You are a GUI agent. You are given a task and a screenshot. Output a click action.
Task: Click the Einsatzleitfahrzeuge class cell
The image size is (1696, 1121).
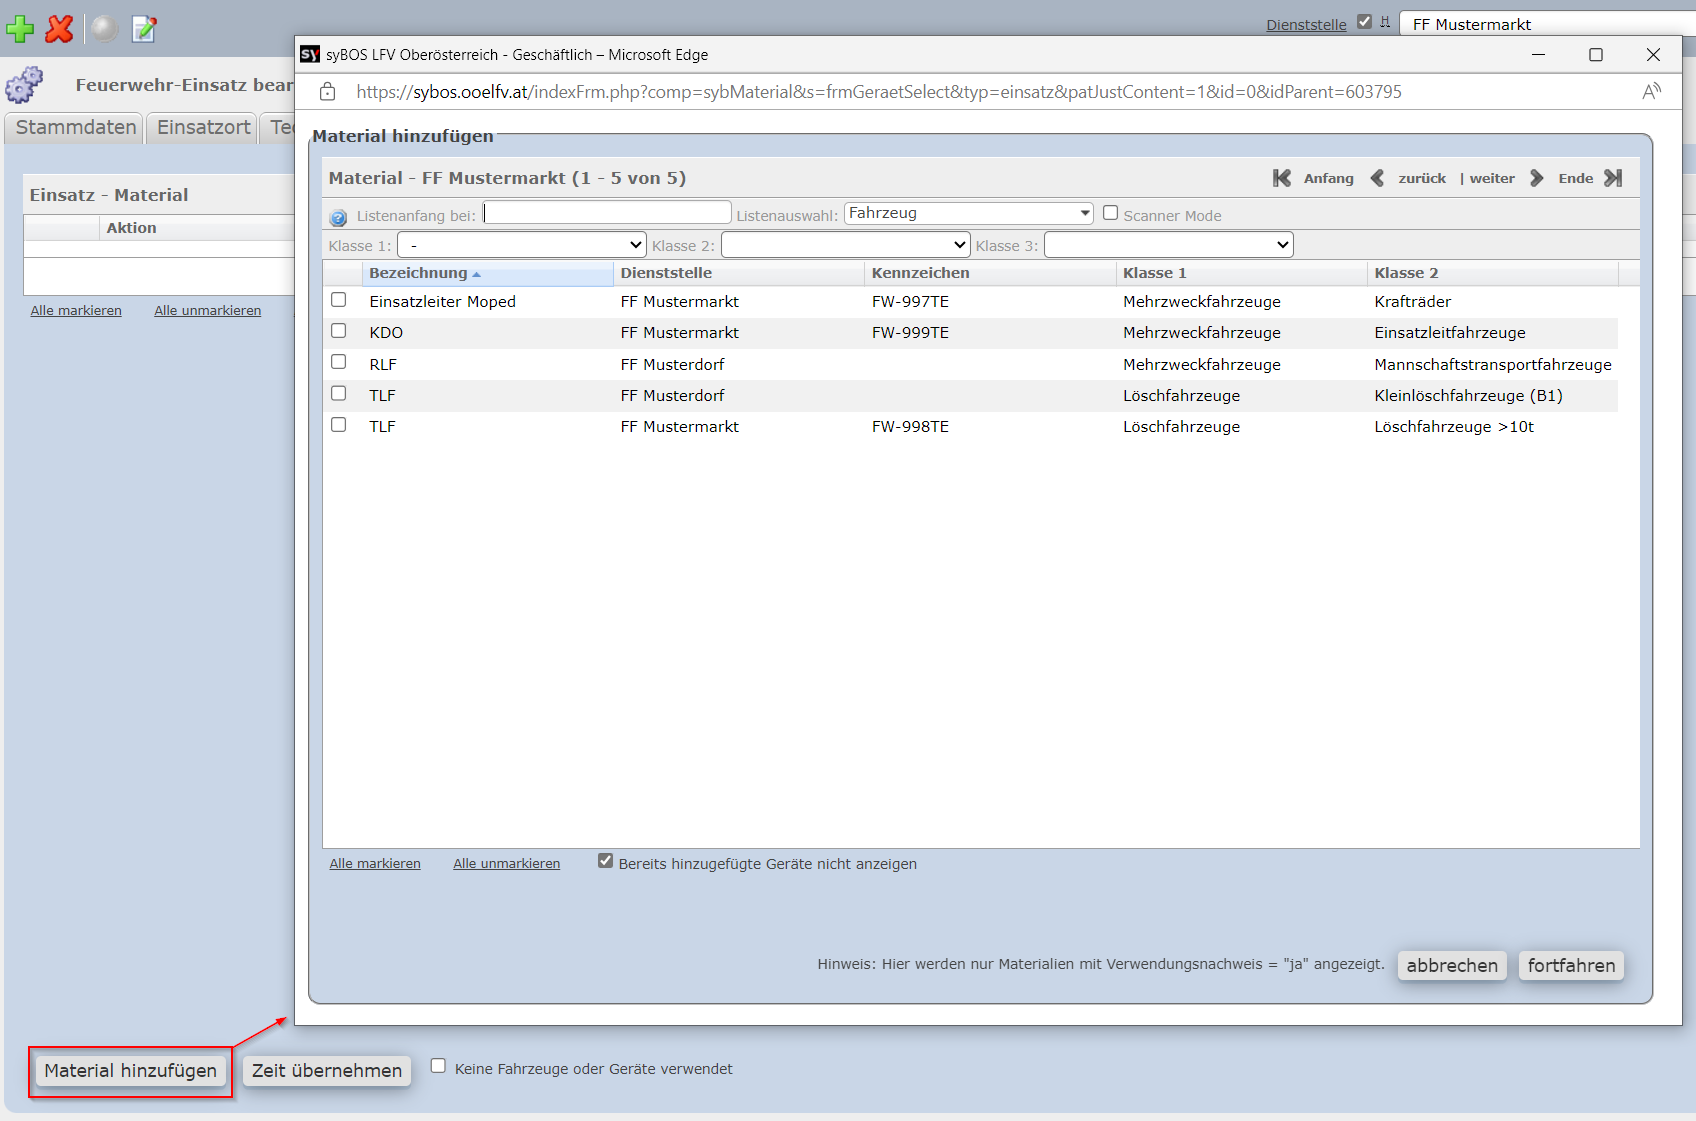[1450, 333]
